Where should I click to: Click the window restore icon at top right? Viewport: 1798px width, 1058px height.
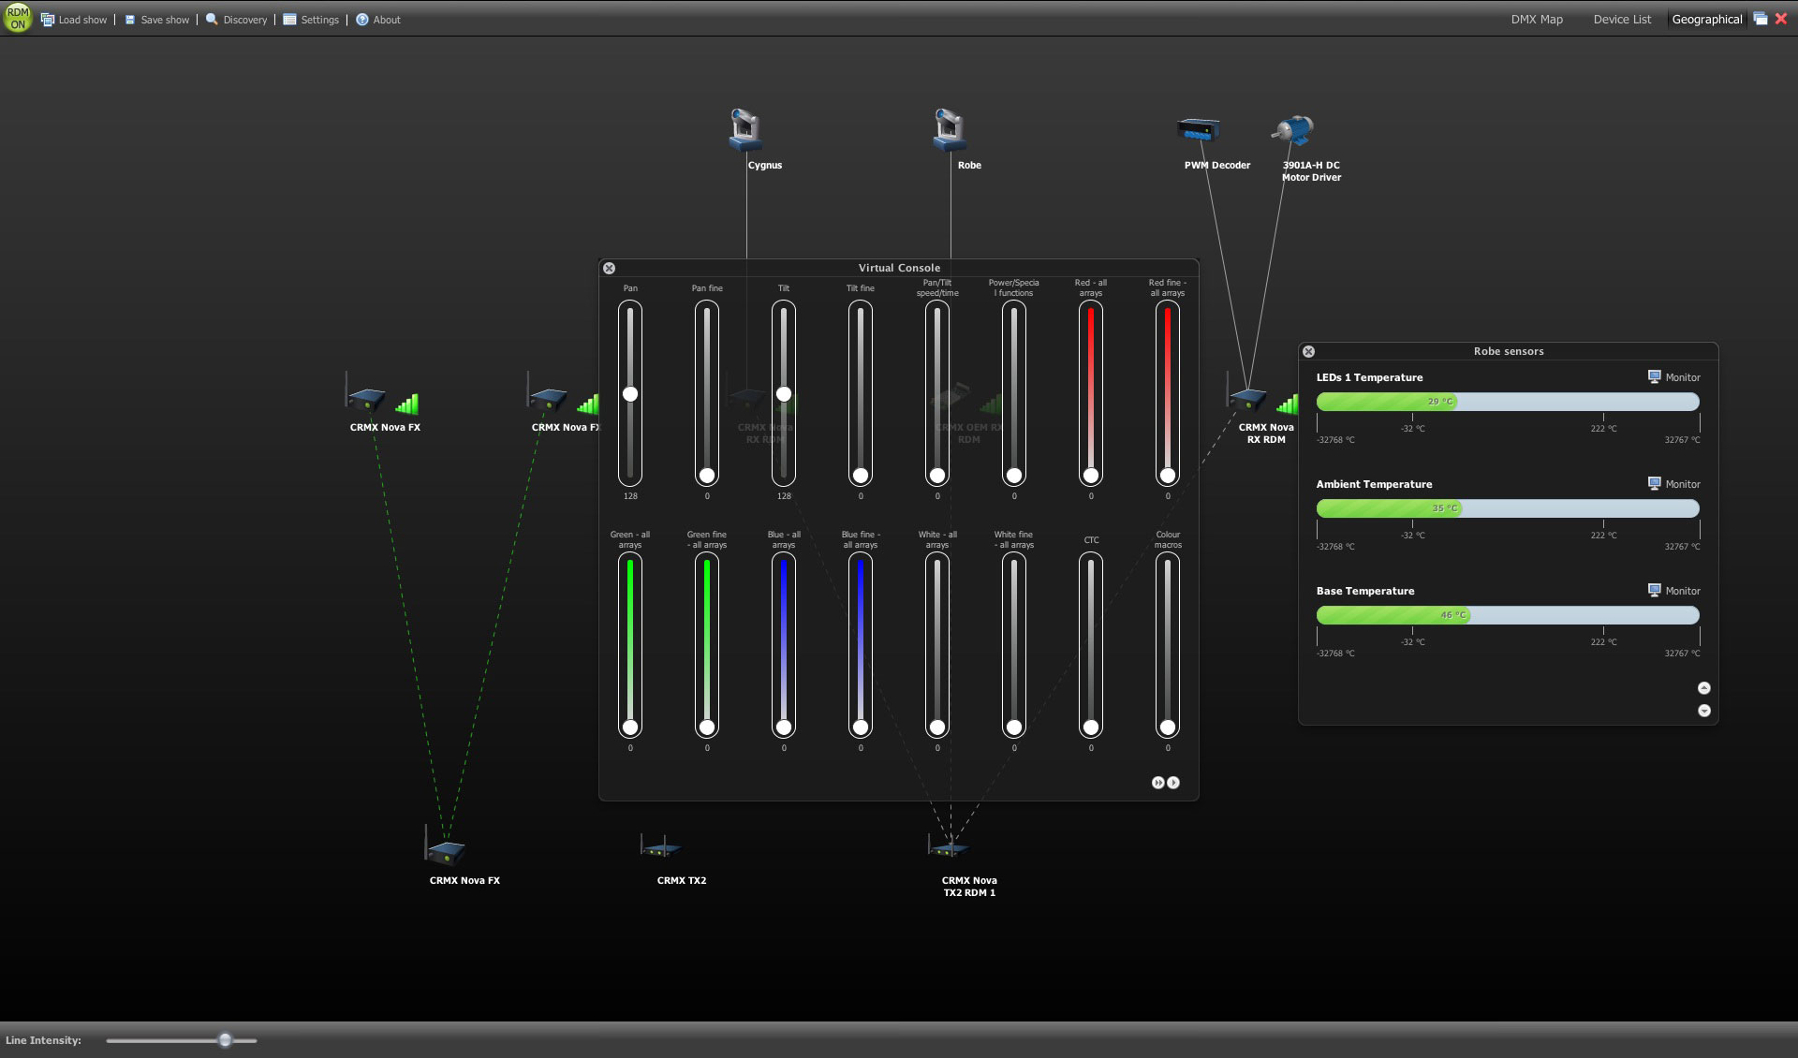pos(1760,19)
